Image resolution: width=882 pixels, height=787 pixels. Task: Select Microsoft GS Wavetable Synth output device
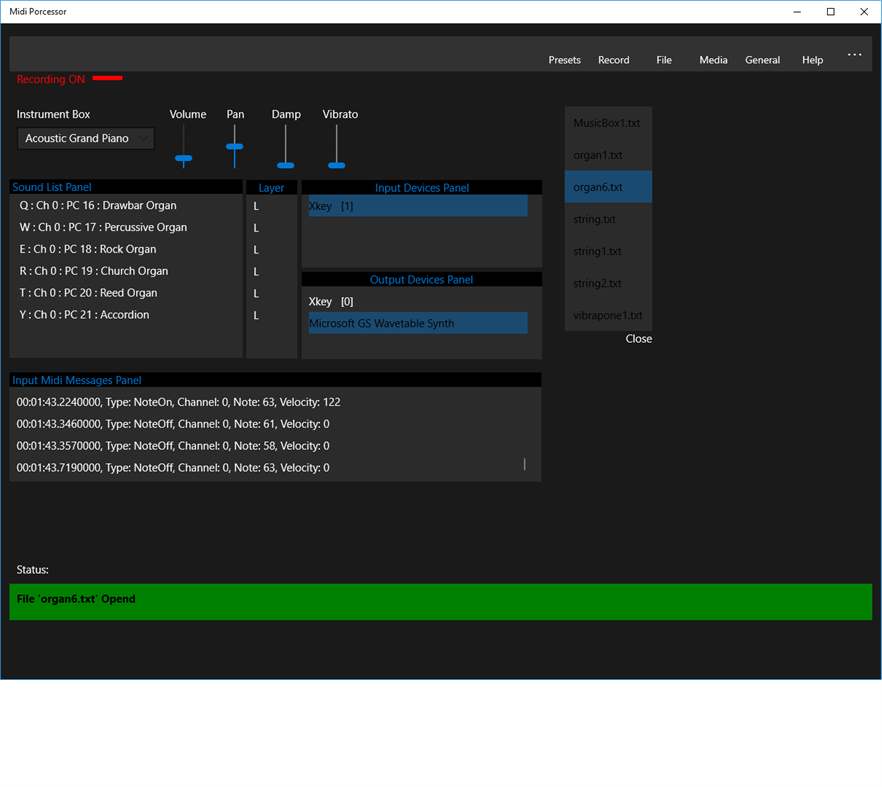tap(418, 322)
